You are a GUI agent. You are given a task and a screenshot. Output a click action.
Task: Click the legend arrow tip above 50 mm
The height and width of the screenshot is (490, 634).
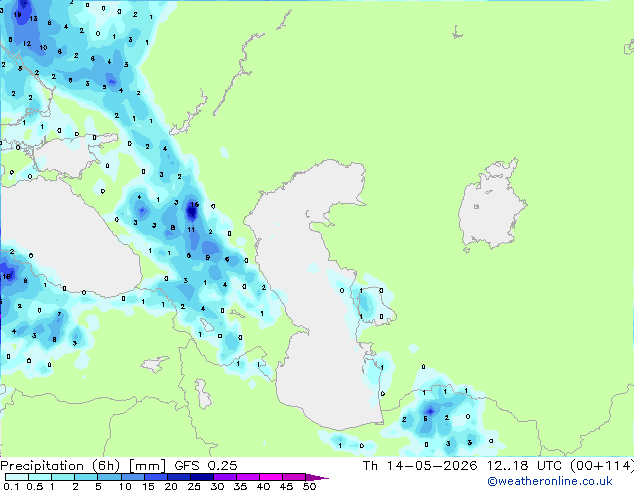317,477
